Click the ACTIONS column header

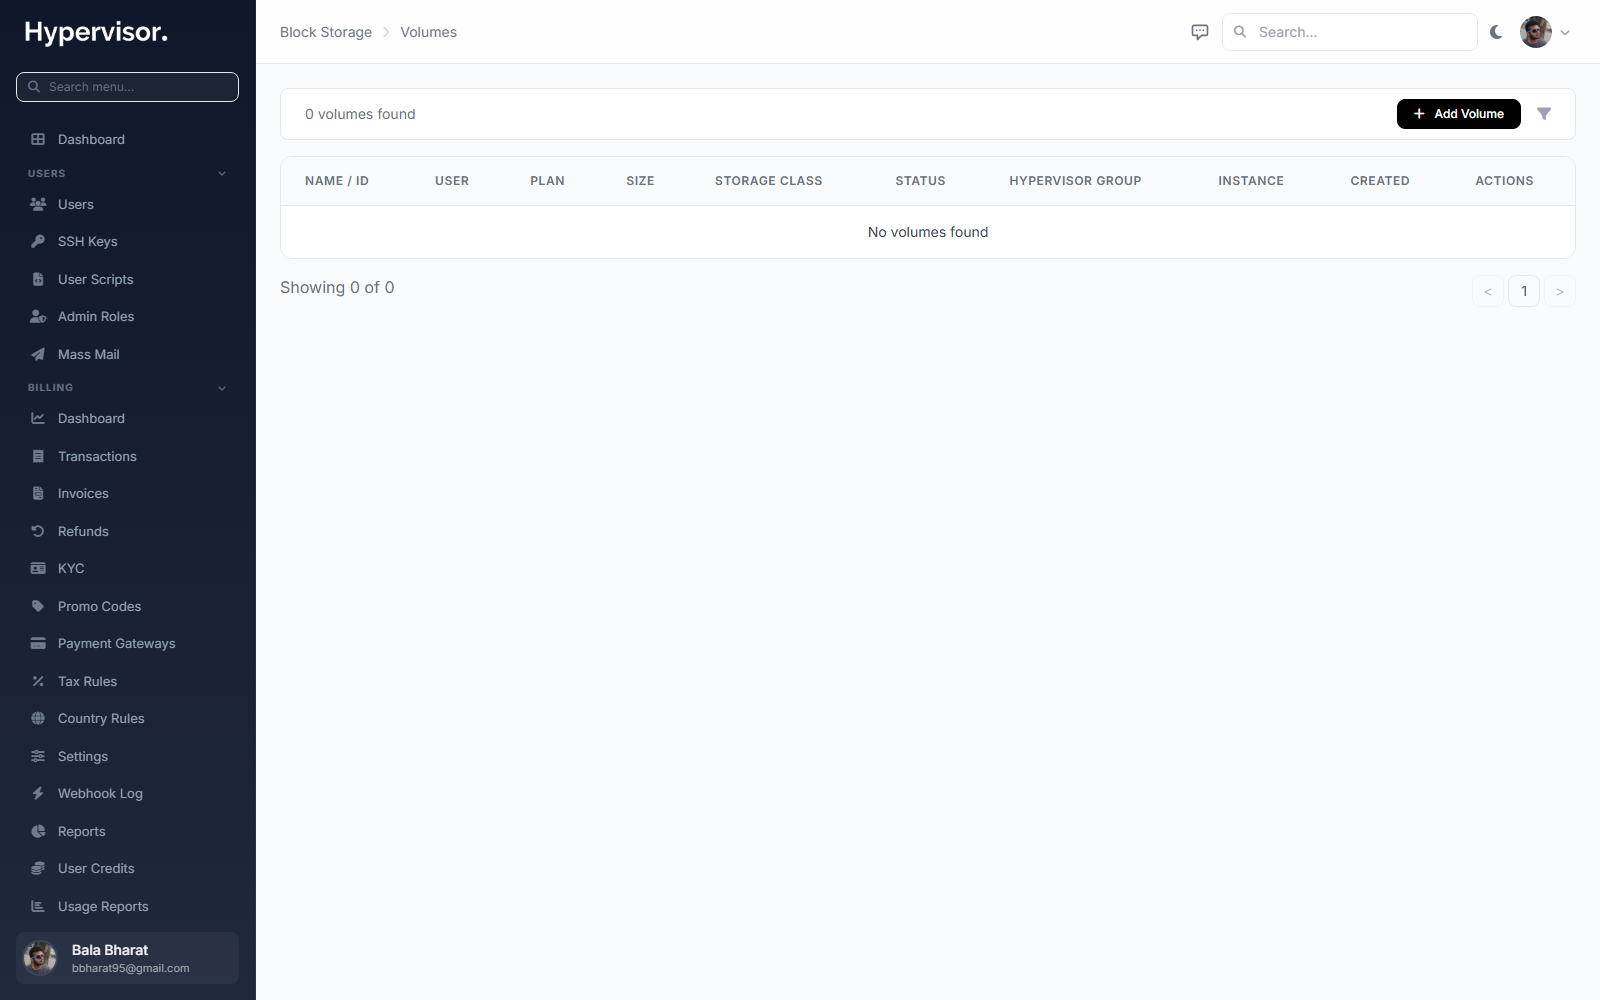[x=1504, y=181]
